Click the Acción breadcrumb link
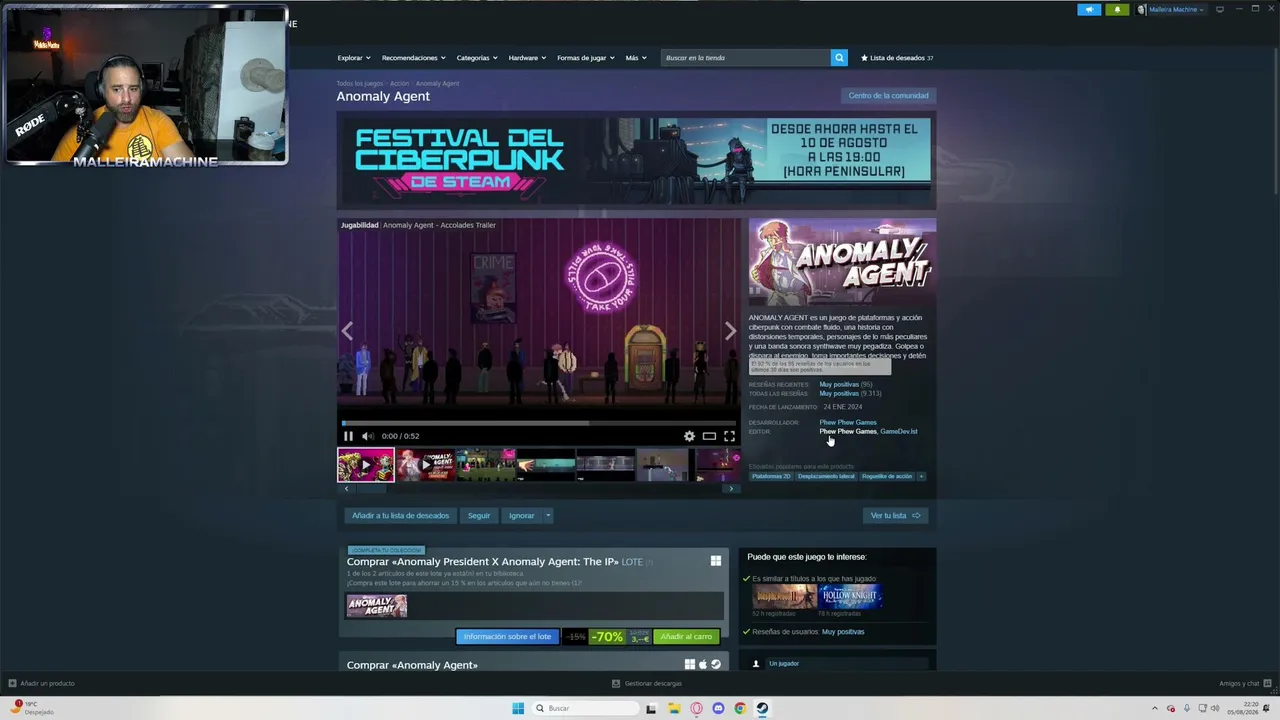Viewport: 1280px width, 720px height. (x=400, y=84)
